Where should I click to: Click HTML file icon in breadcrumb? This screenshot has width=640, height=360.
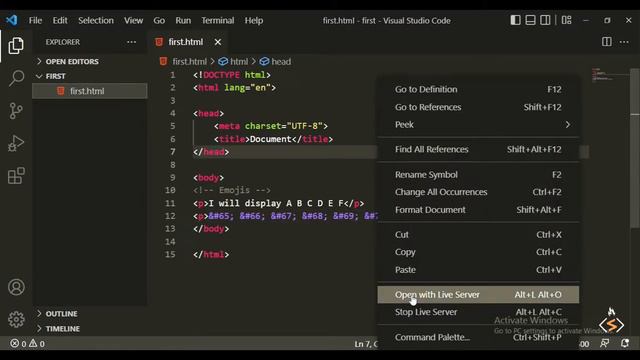pos(163,61)
